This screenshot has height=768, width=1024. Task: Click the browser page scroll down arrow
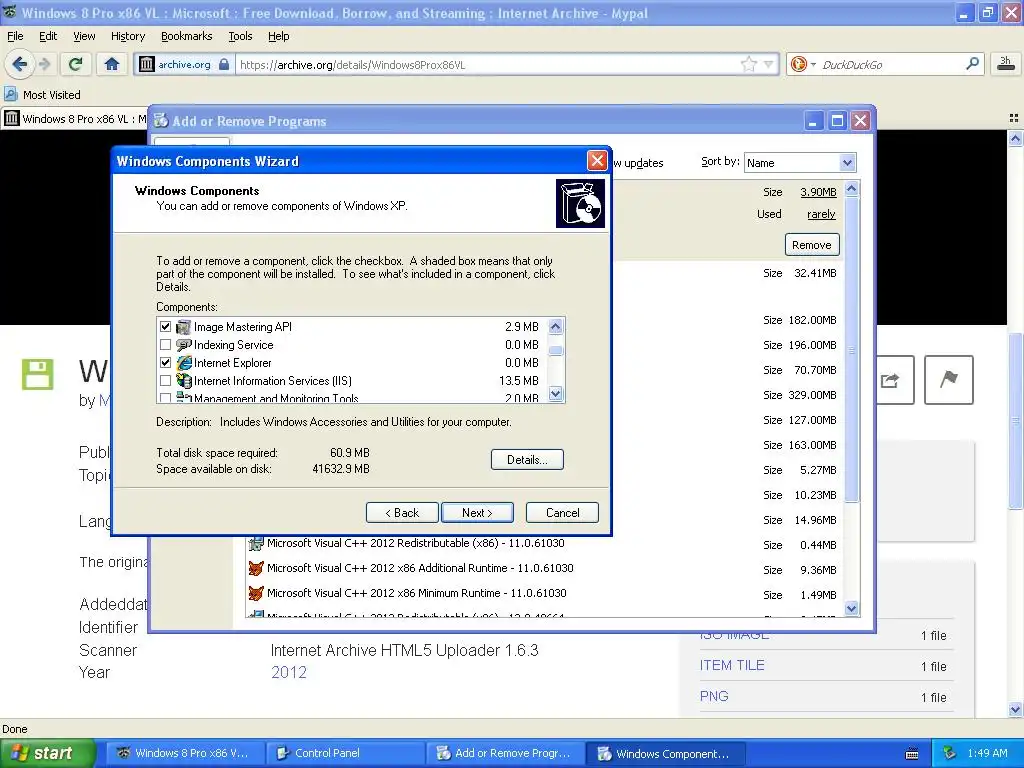point(1016,709)
